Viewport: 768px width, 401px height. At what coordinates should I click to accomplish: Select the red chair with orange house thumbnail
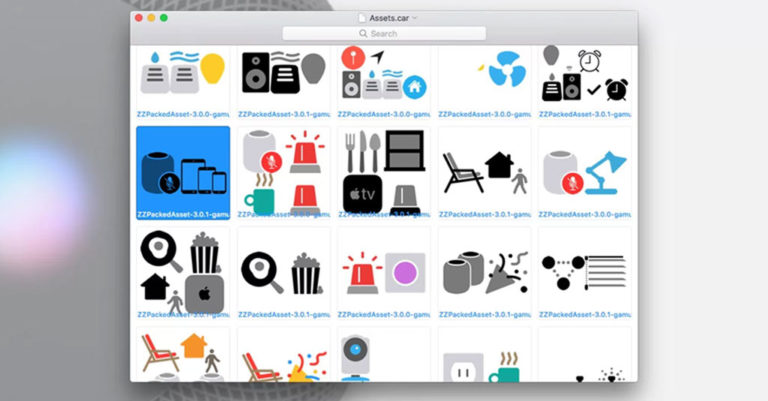pos(183,356)
